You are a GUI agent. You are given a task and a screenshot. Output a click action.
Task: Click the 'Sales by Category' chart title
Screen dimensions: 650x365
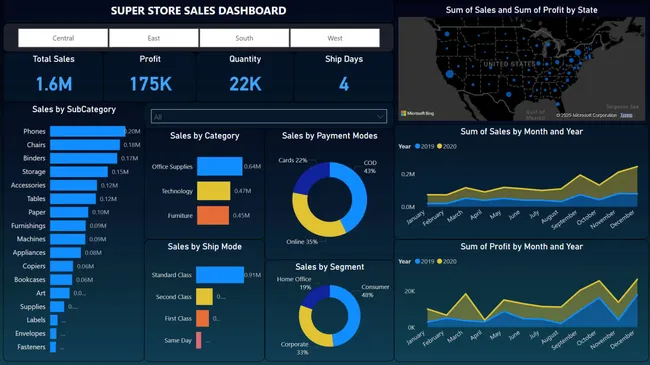(204, 136)
